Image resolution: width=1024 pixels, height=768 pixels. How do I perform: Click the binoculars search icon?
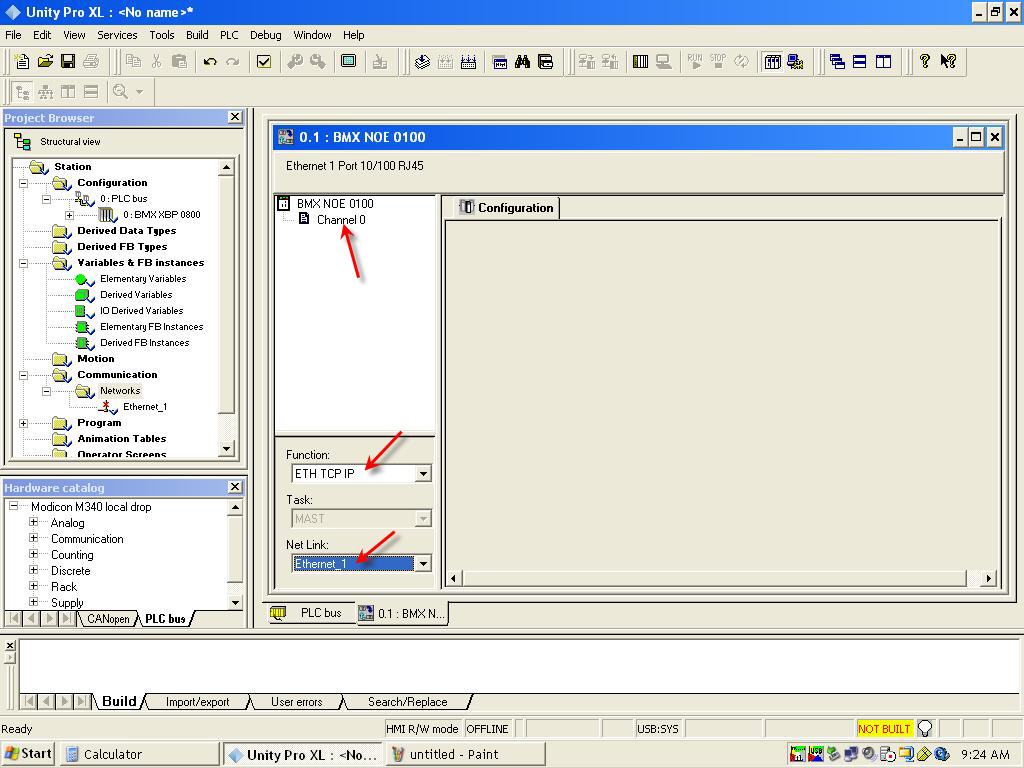522,62
